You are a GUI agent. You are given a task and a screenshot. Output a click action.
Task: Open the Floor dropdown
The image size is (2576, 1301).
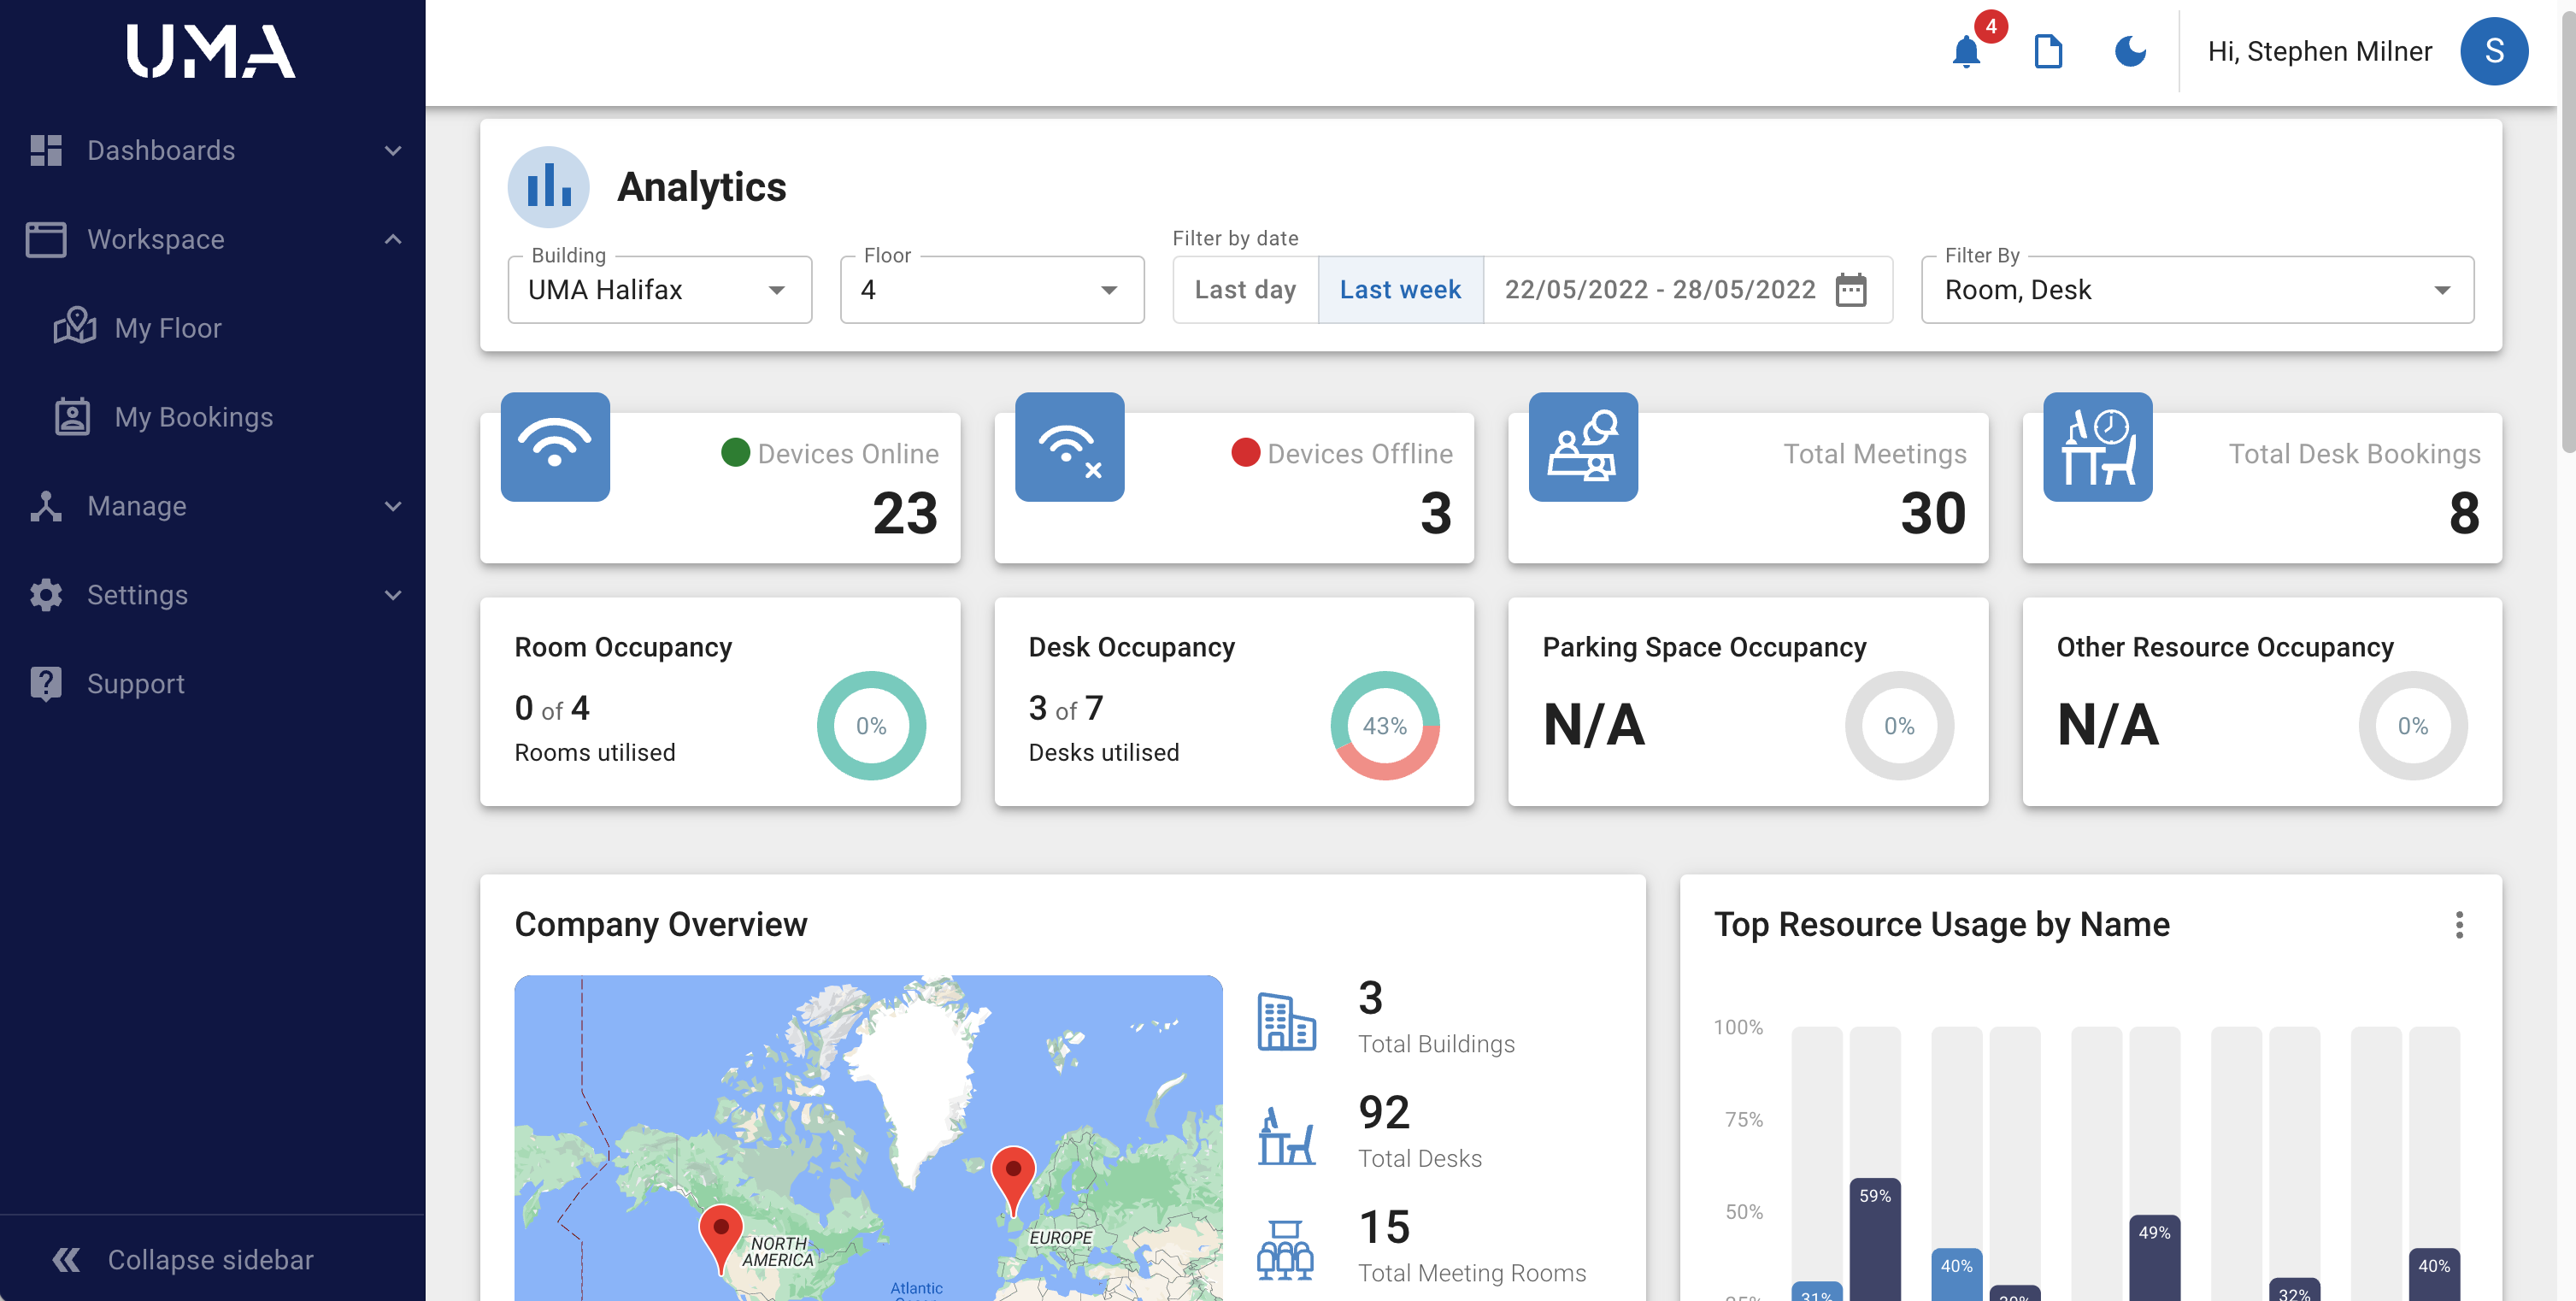pyautogui.click(x=991, y=290)
